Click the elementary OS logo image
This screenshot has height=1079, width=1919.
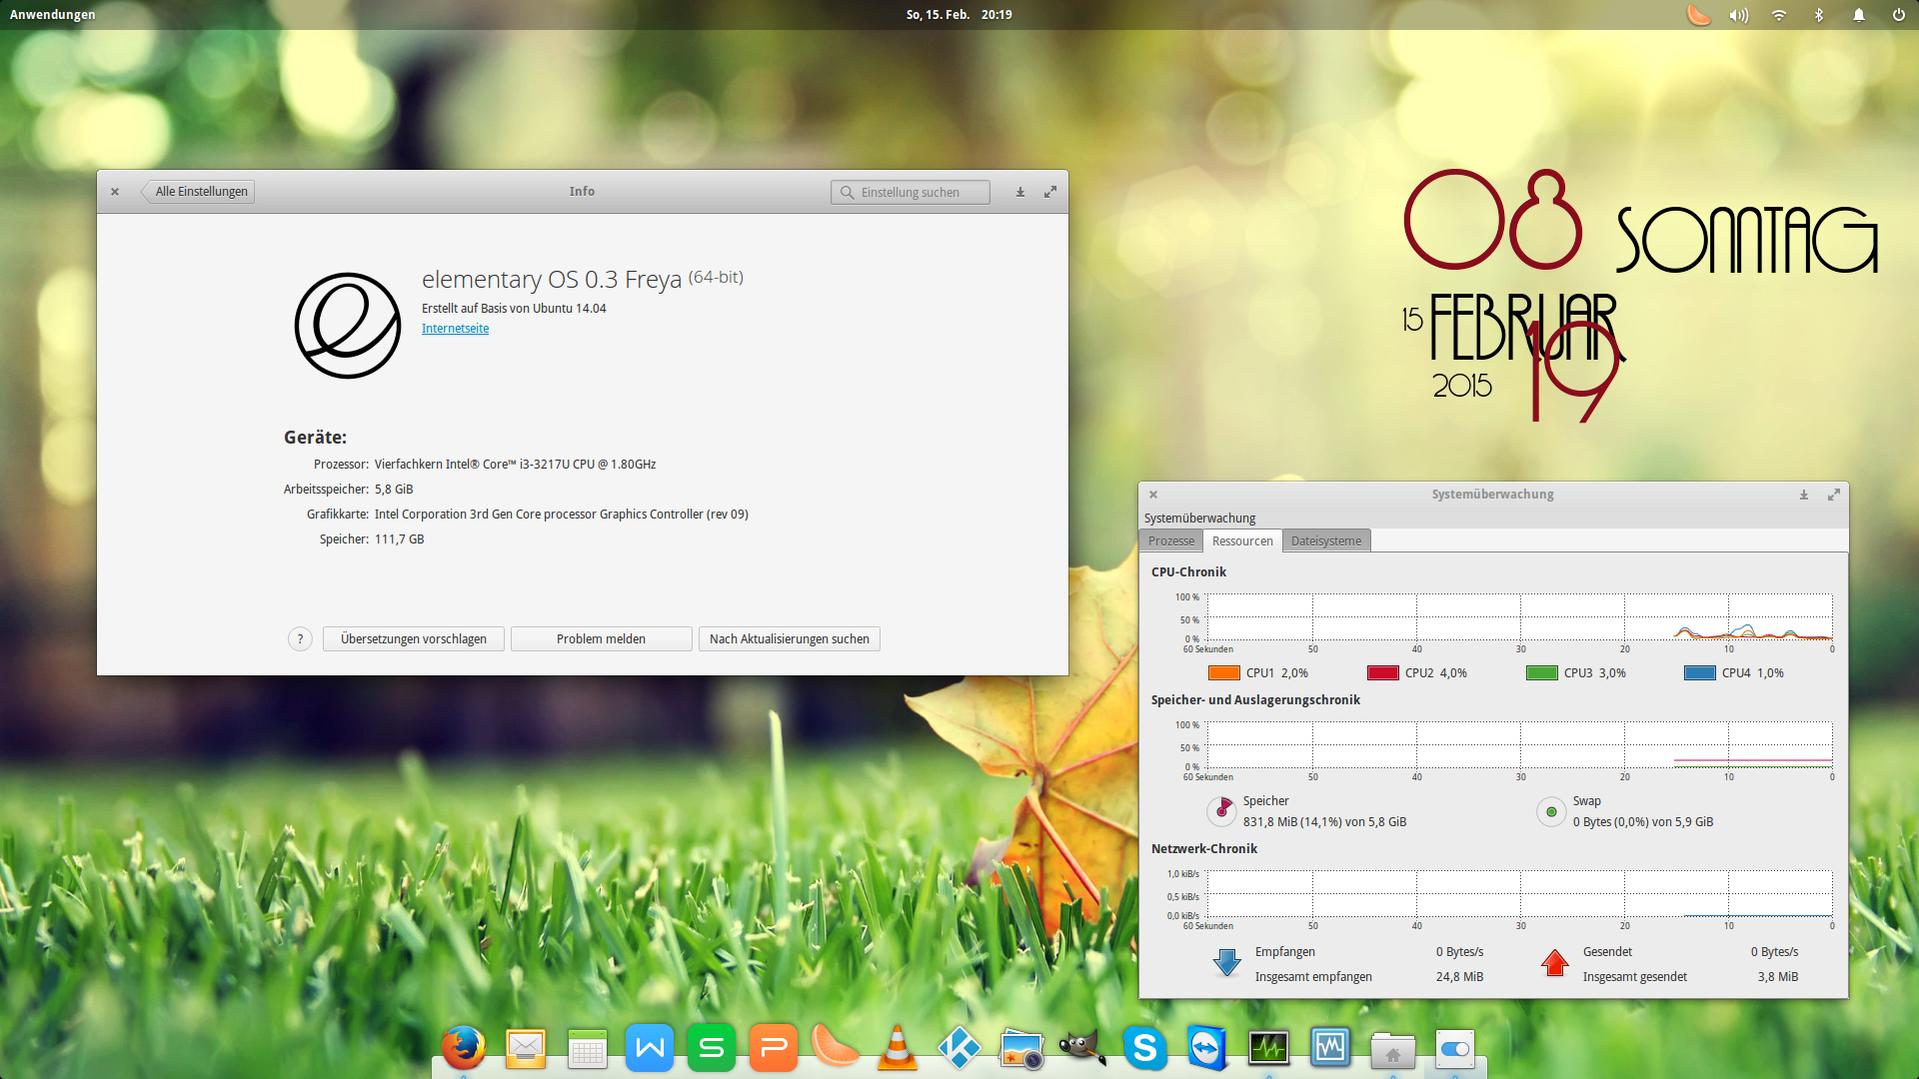click(x=347, y=325)
